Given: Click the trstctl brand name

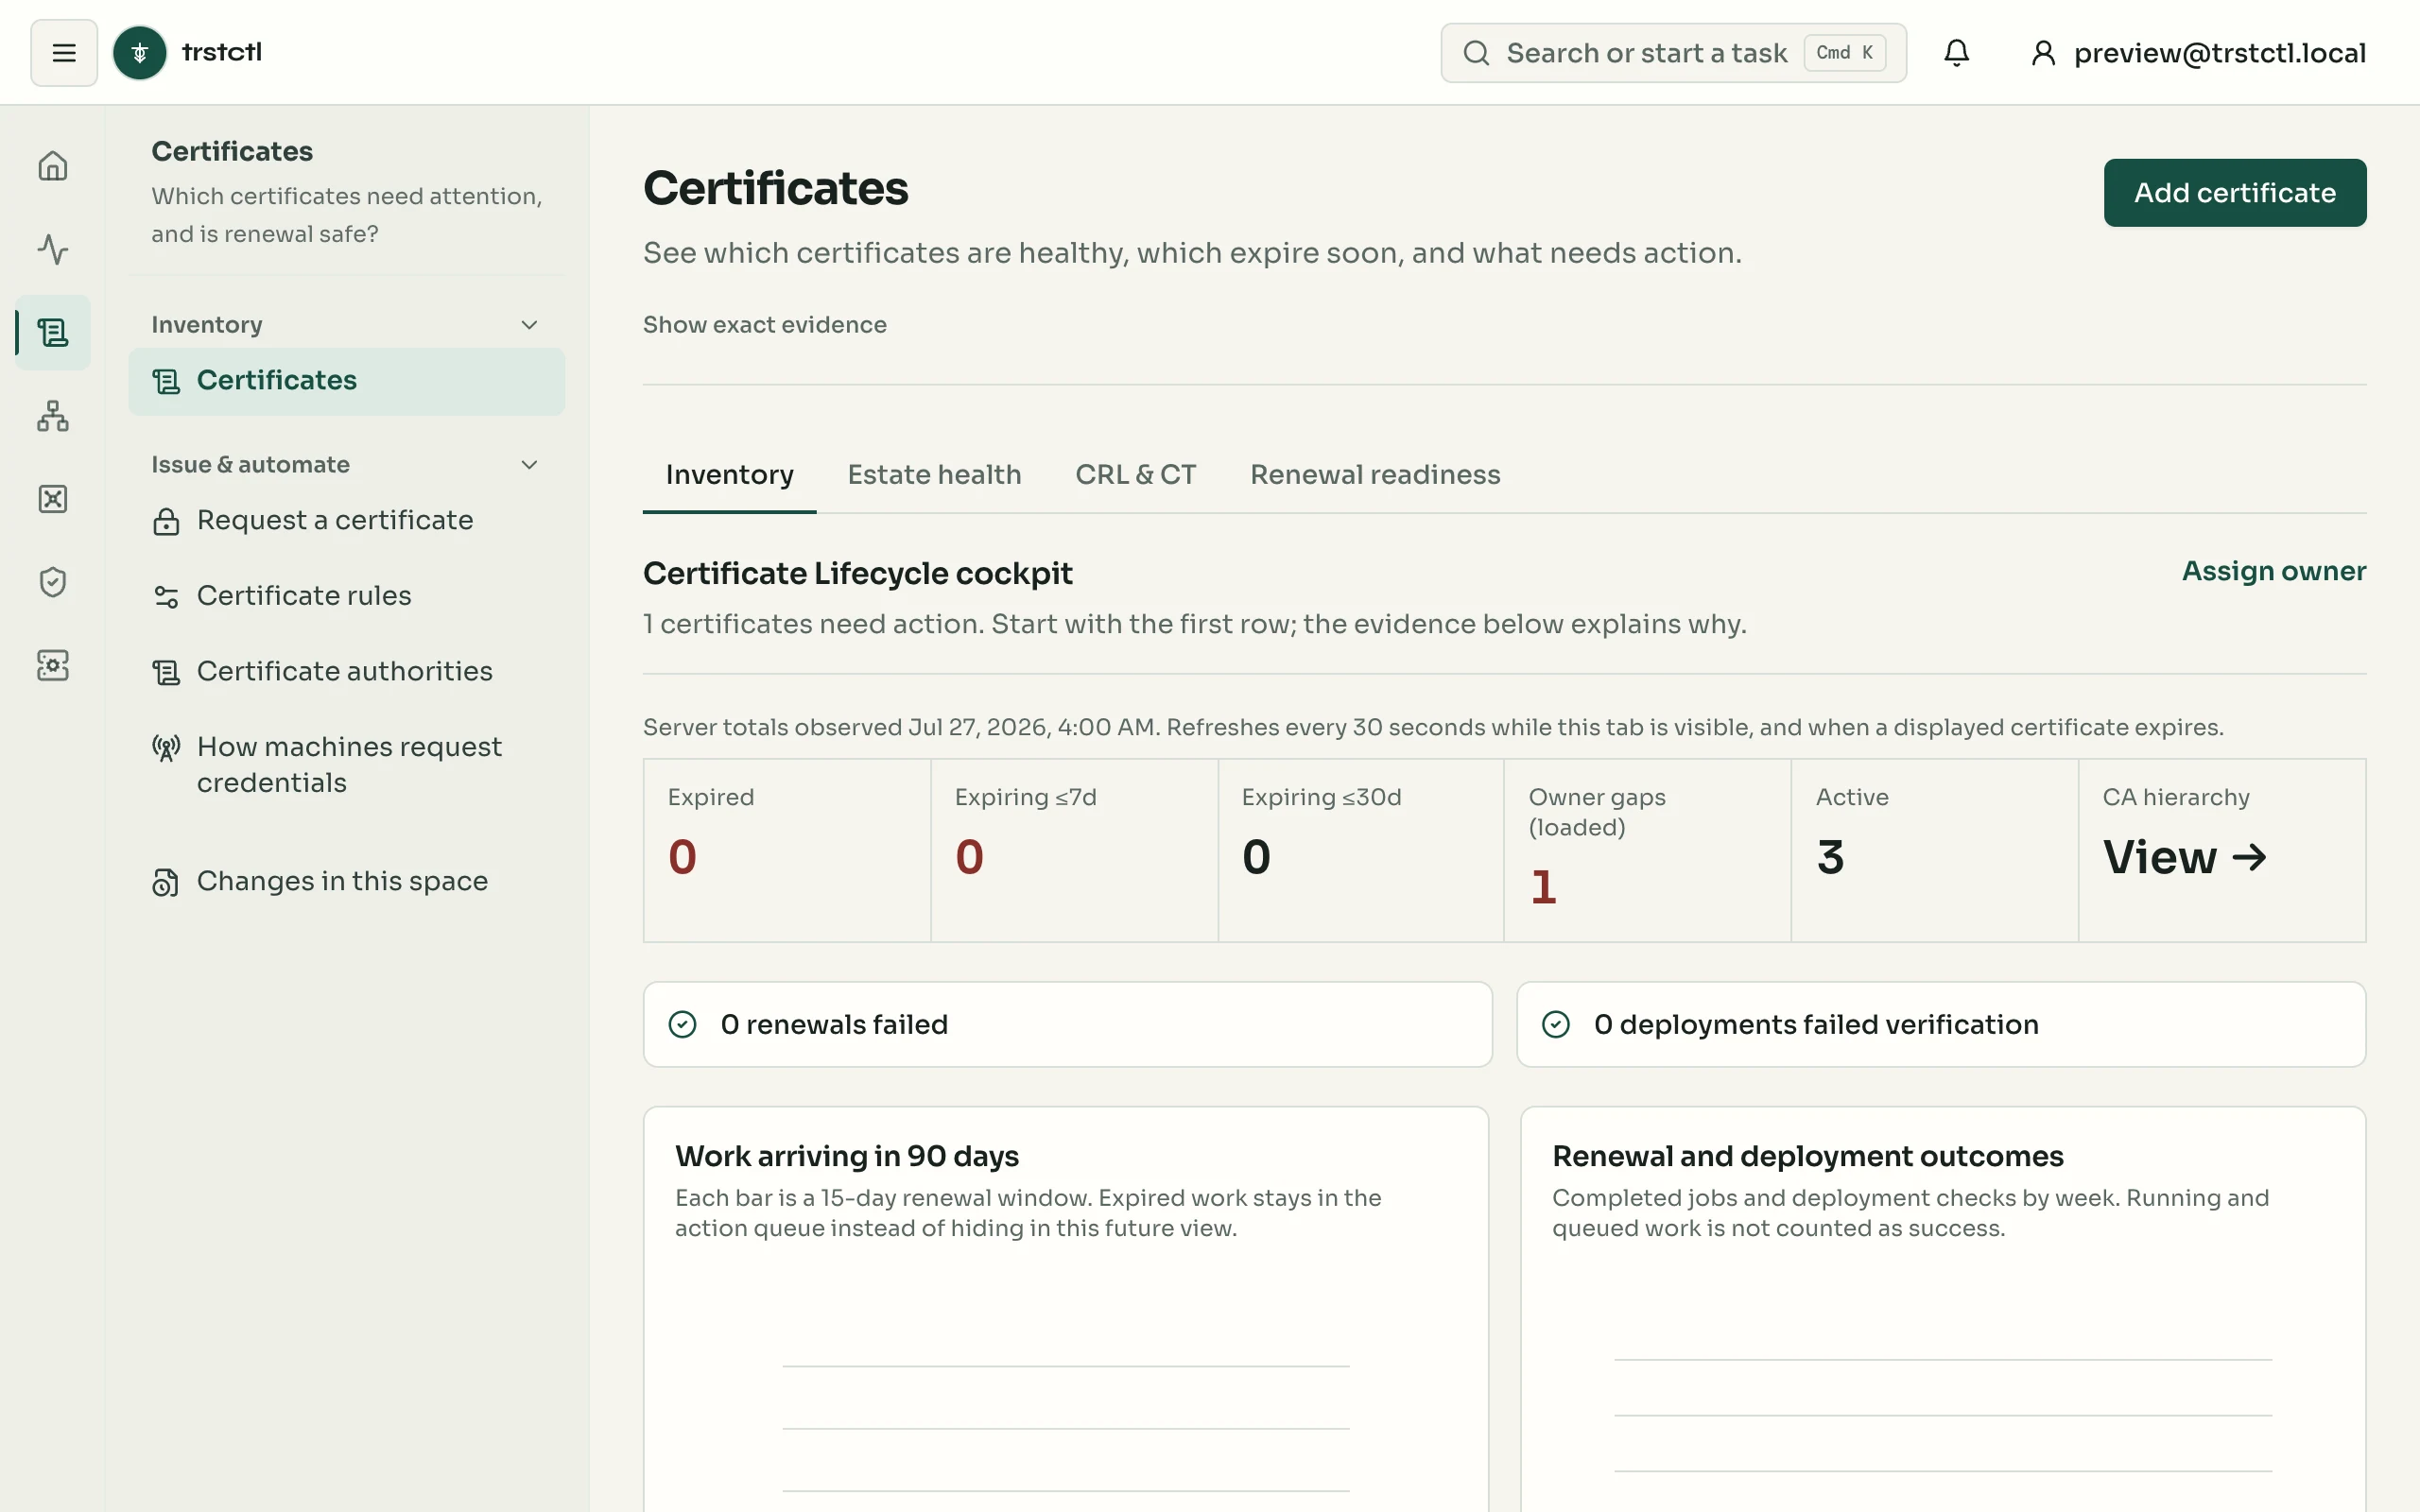Looking at the screenshot, I should coord(222,52).
